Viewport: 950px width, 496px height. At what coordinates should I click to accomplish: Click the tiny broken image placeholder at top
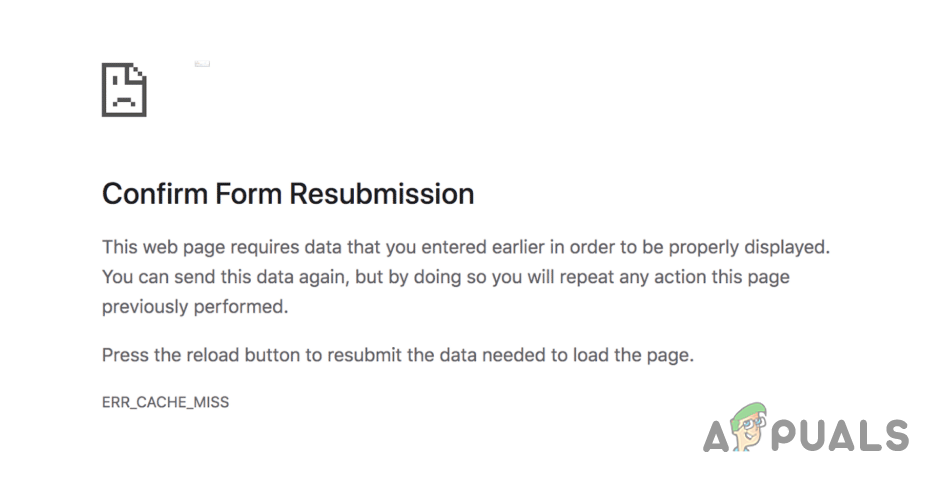(202, 63)
